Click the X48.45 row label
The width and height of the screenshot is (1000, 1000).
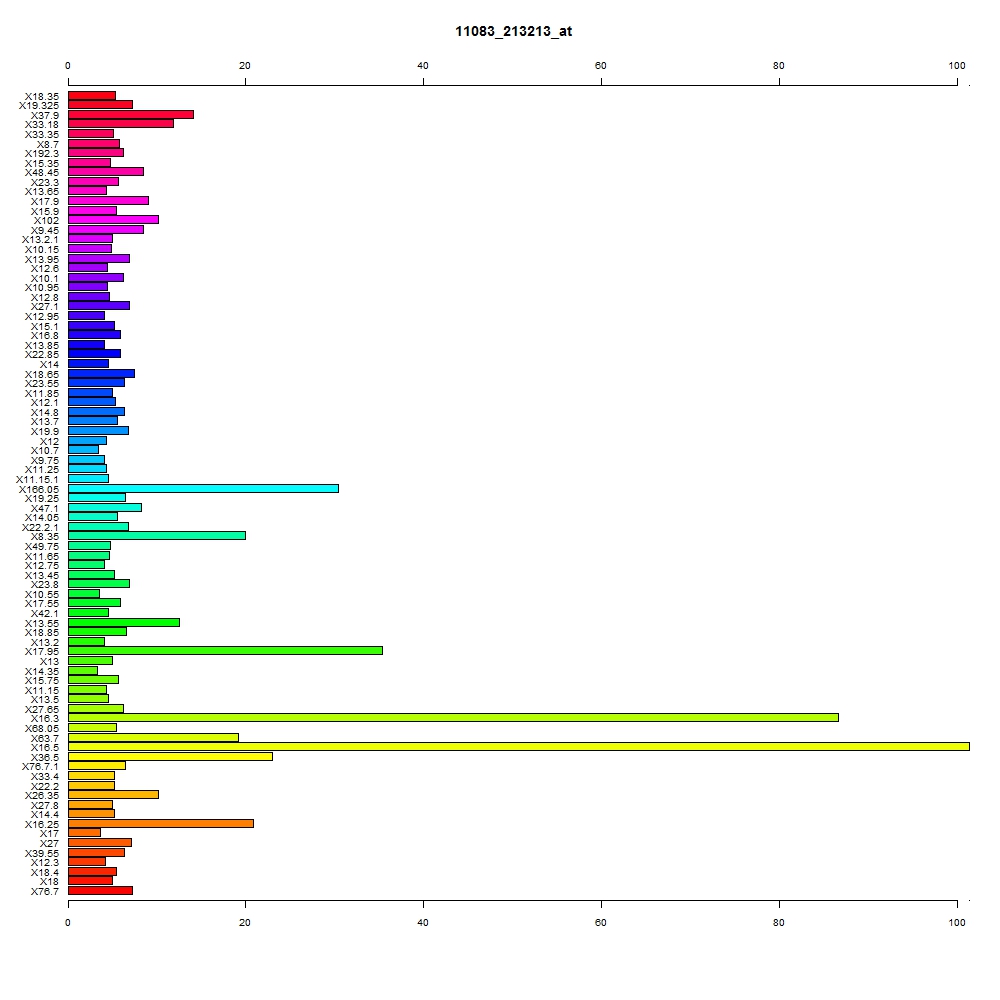42,172
